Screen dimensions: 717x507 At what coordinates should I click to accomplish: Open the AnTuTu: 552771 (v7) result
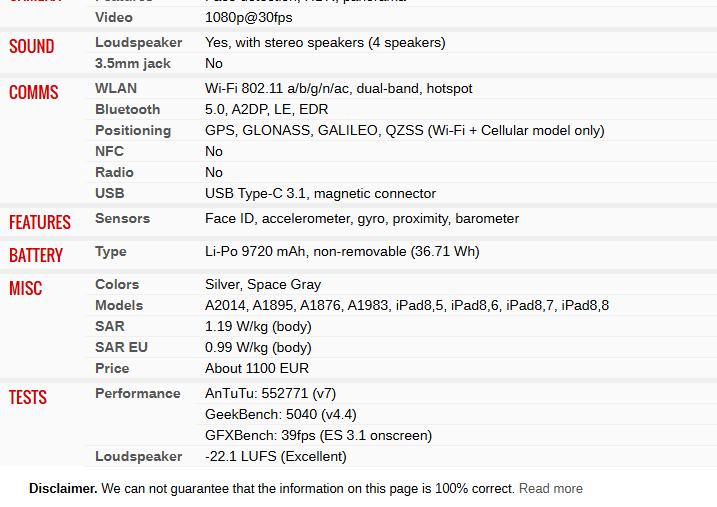[x=270, y=394]
